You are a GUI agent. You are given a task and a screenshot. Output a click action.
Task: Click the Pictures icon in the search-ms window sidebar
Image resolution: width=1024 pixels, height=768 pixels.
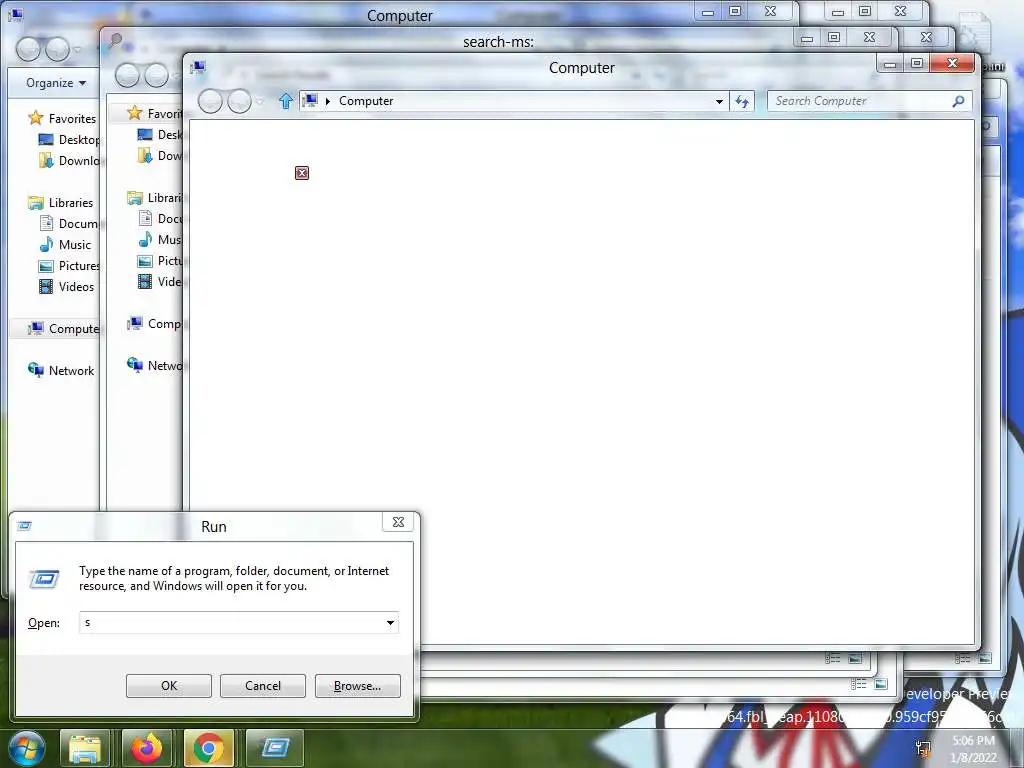coord(145,261)
